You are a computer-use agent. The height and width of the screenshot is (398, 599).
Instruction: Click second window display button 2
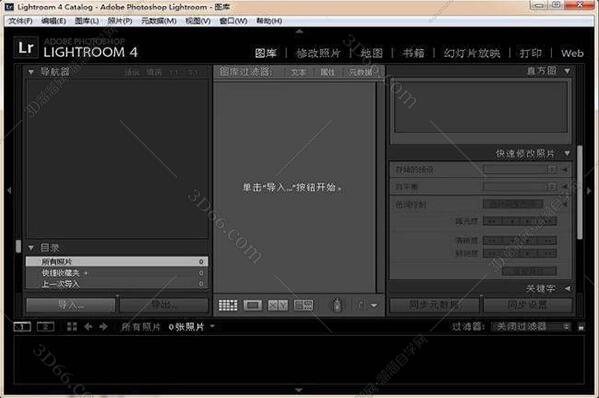[45, 327]
